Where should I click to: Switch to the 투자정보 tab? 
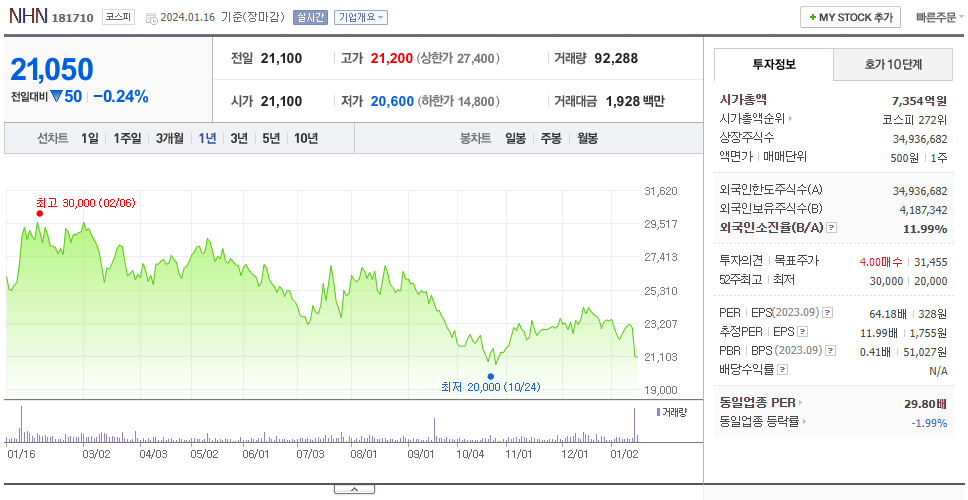click(774, 64)
